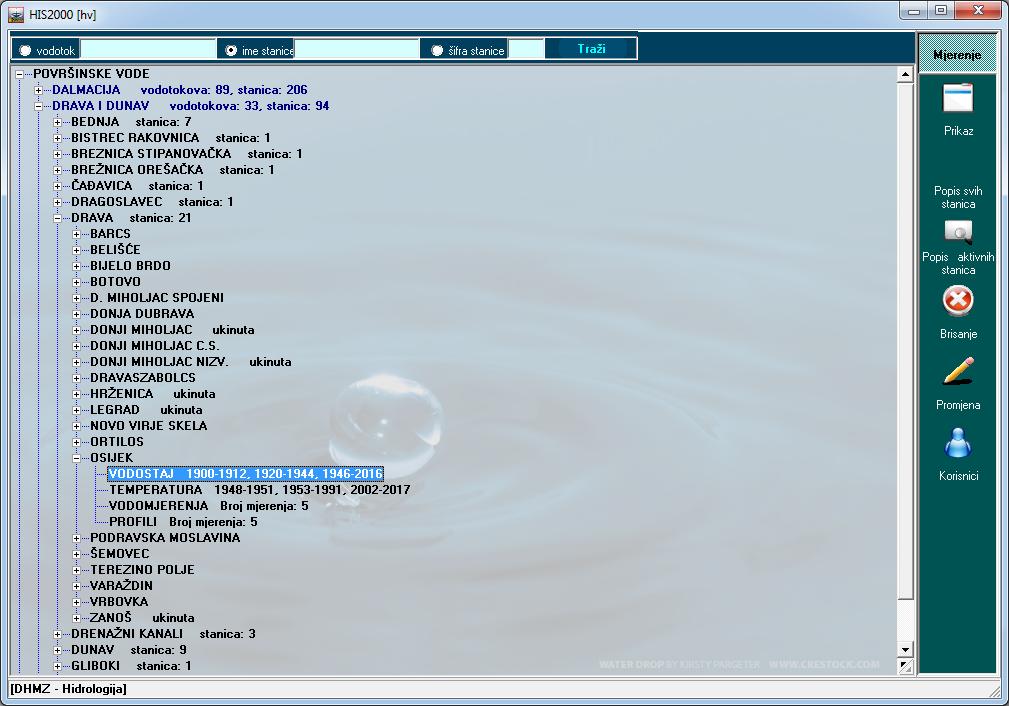The width and height of the screenshot is (1009, 706).
Task: Select VODOMJERENJA Broj mjerenja: 5
Action: 208,506
